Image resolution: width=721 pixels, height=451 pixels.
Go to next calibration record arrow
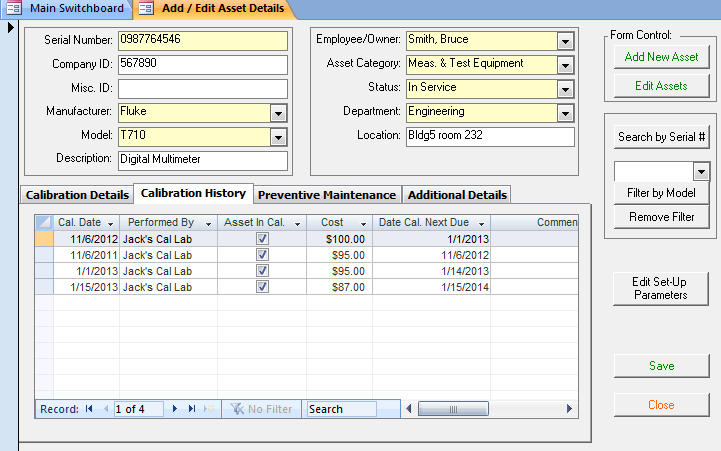174,409
